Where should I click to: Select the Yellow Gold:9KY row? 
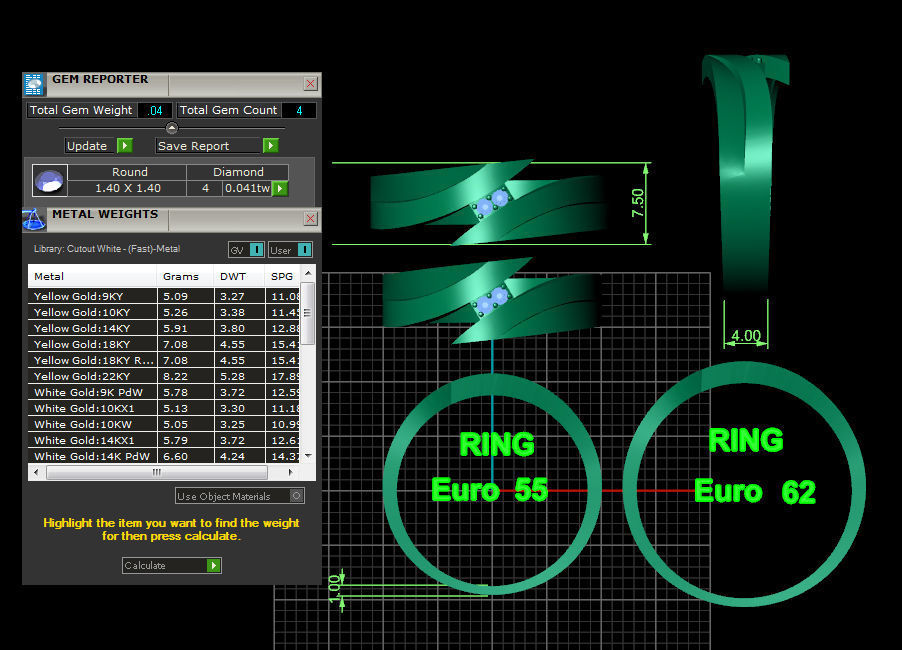(164, 296)
